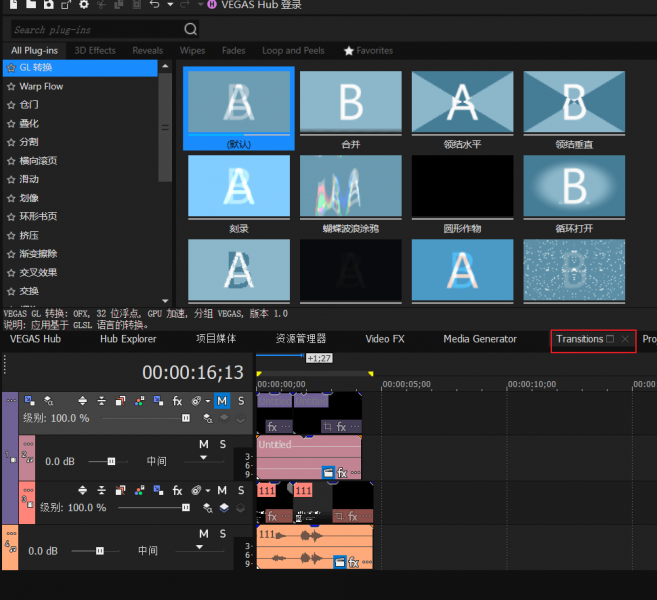Select Warp Flow in plug-in list

(41, 87)
